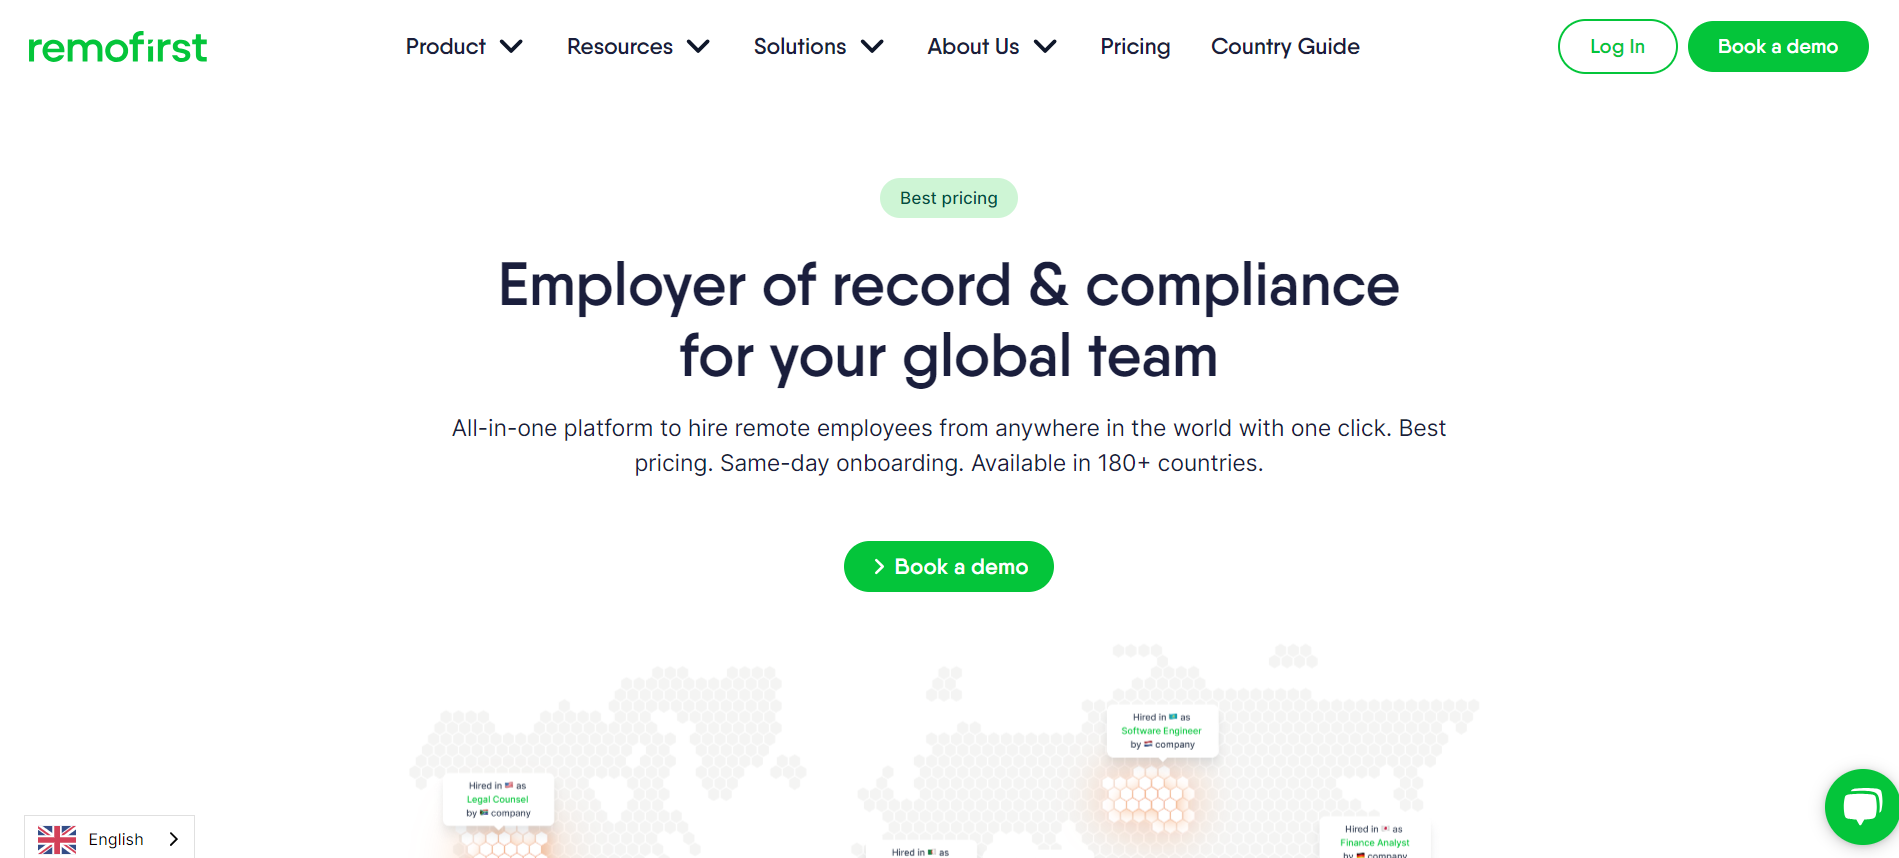Select the English language label

(x=116, y=839)
